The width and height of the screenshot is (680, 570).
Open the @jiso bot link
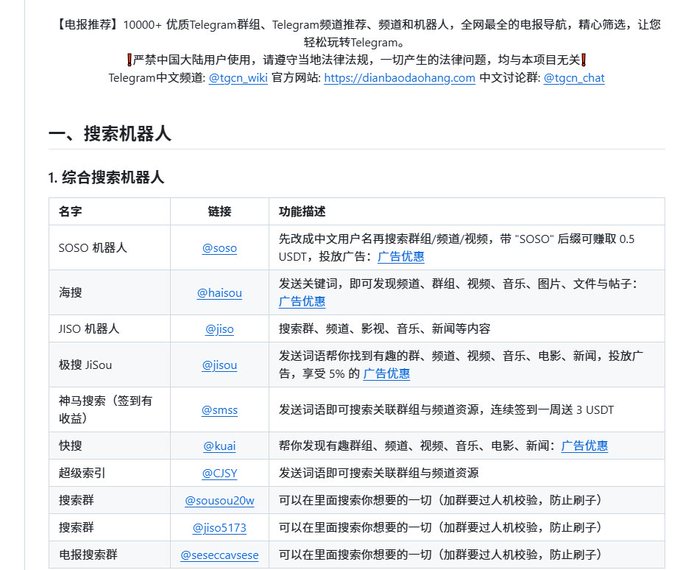coord(219,329)
